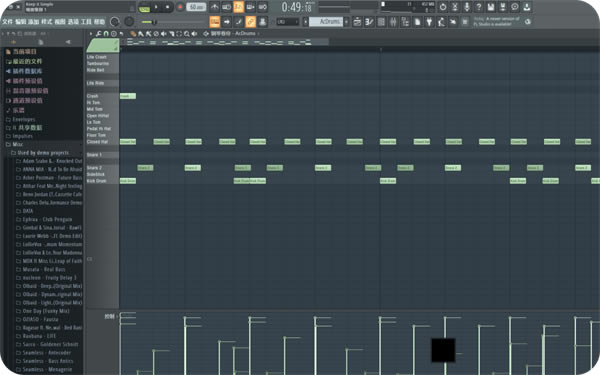This screenshot has width=600, height=375.
Task: Click the render export icon
Action: 503,7
